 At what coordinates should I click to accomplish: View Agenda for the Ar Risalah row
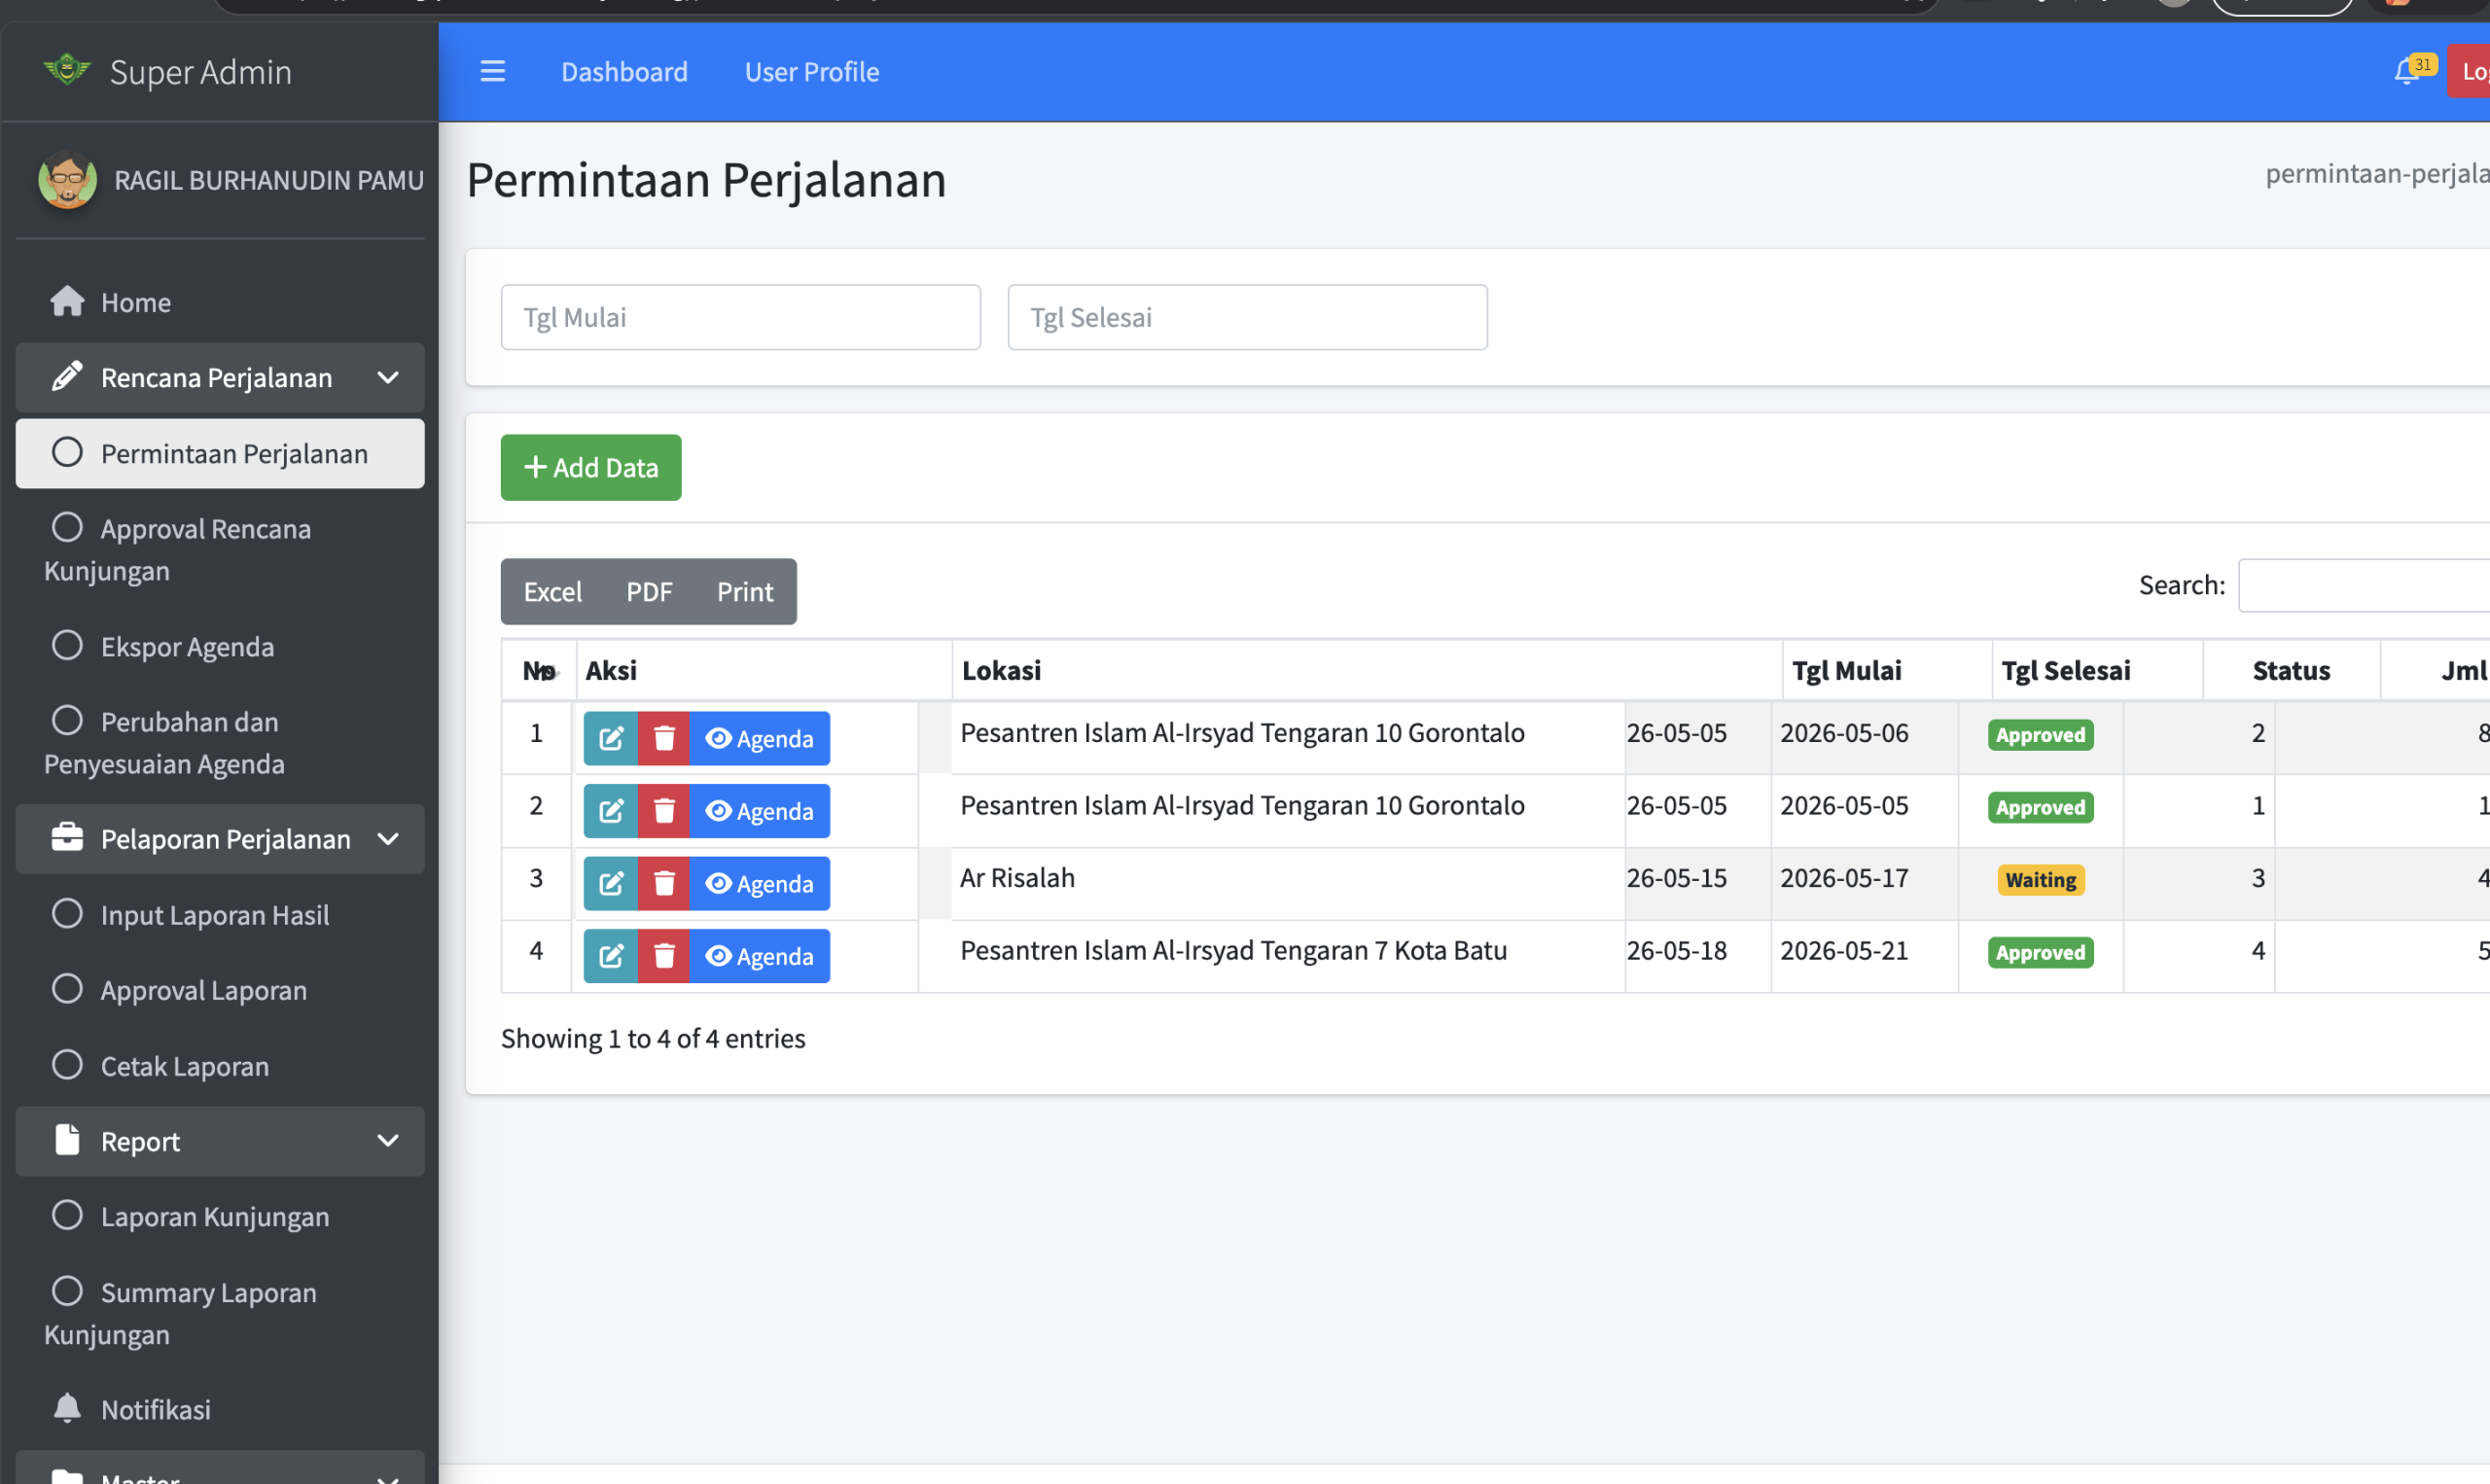click(759, 883)
